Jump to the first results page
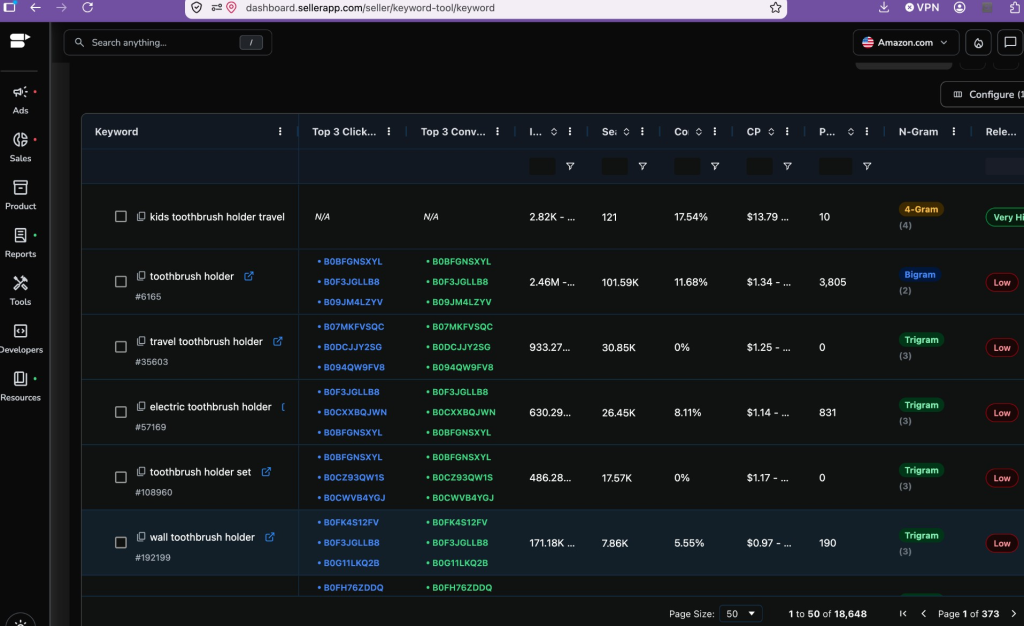The width and height of the screenshot is (1024, 626). click(x=903, y=614)
